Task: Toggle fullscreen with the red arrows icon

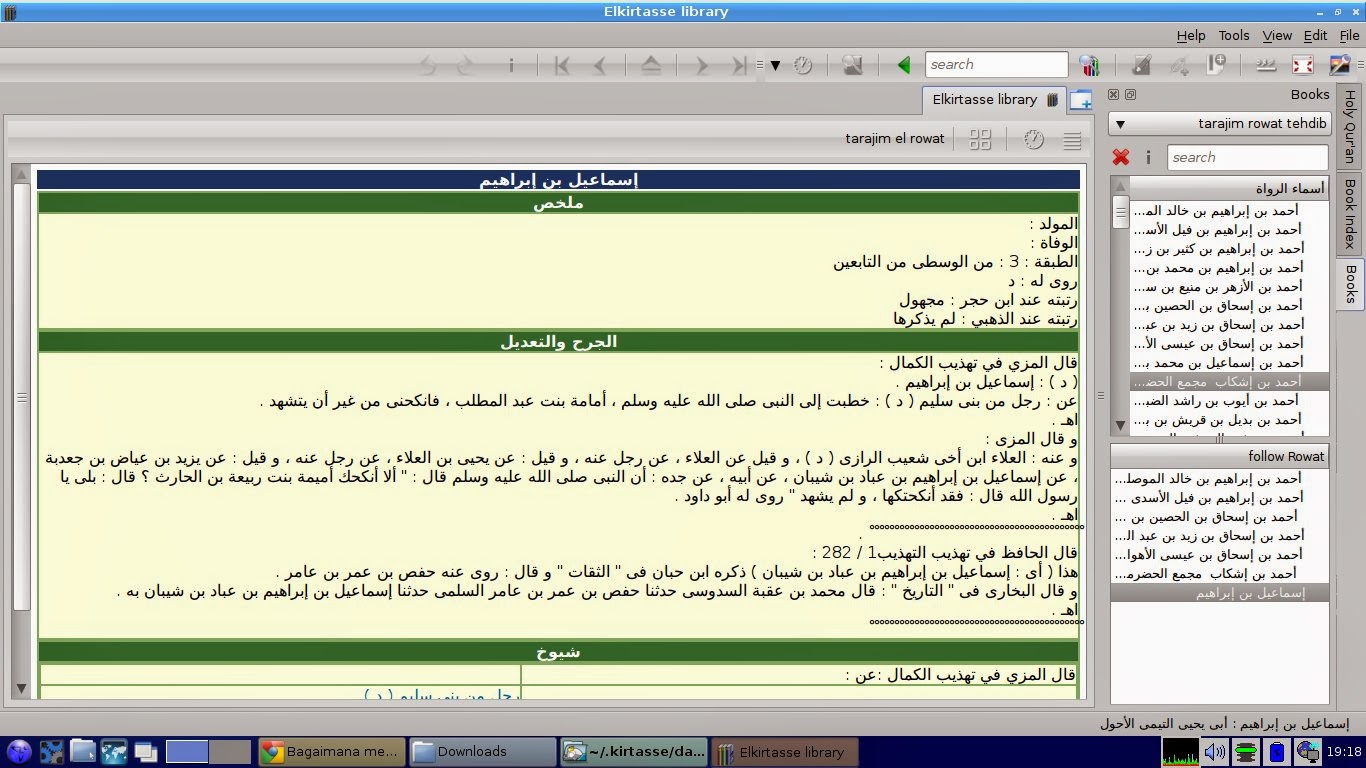Action: (1303, 66)
